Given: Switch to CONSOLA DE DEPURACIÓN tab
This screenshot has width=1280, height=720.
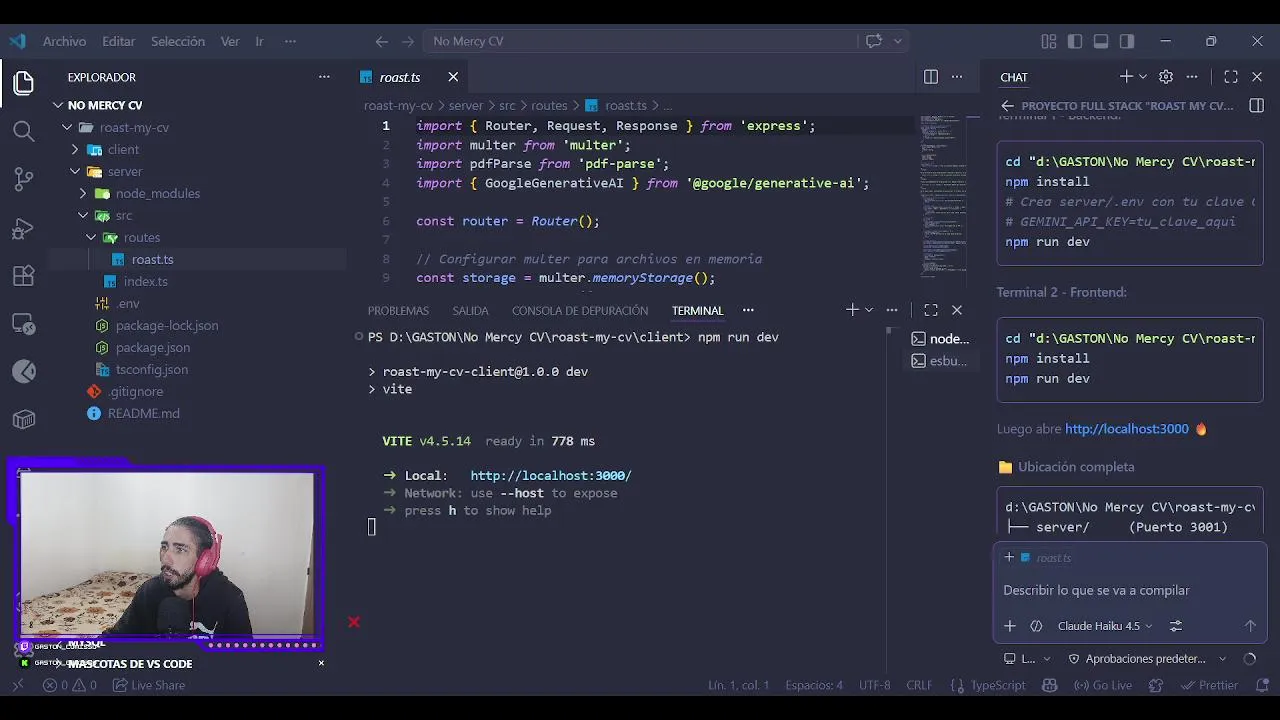Looking at the screenshot, I should pyautogui.click(x=580, y=311).
